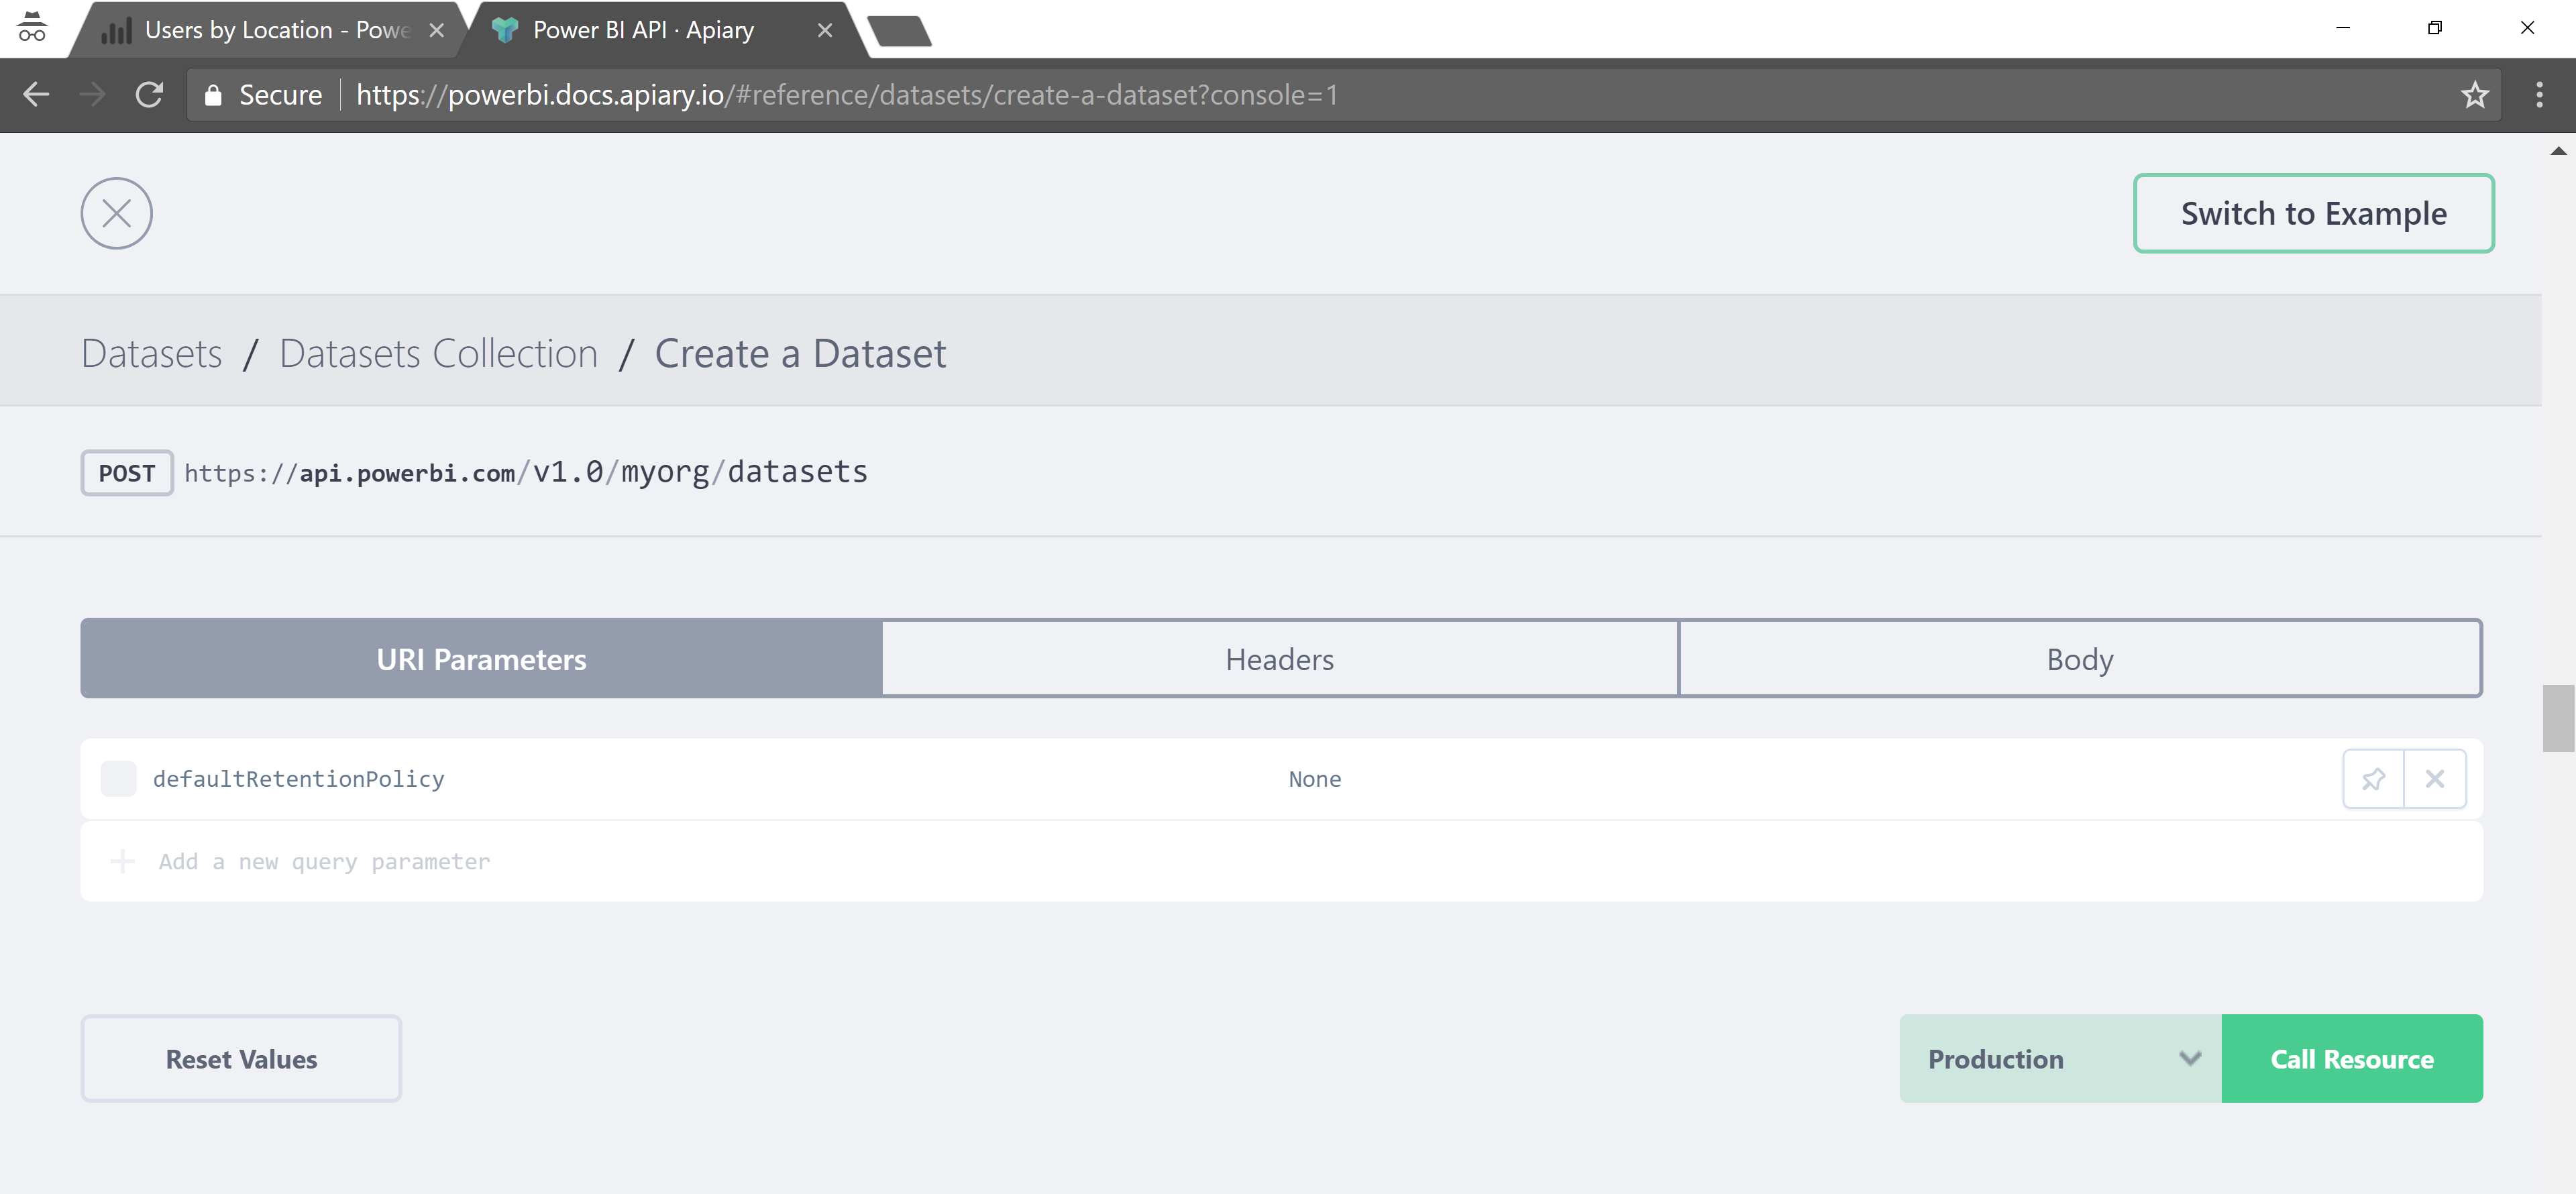This screenshot has height=1194, width=2576.
Task: Open the Body tab
Action: (x=2080, y=658)
